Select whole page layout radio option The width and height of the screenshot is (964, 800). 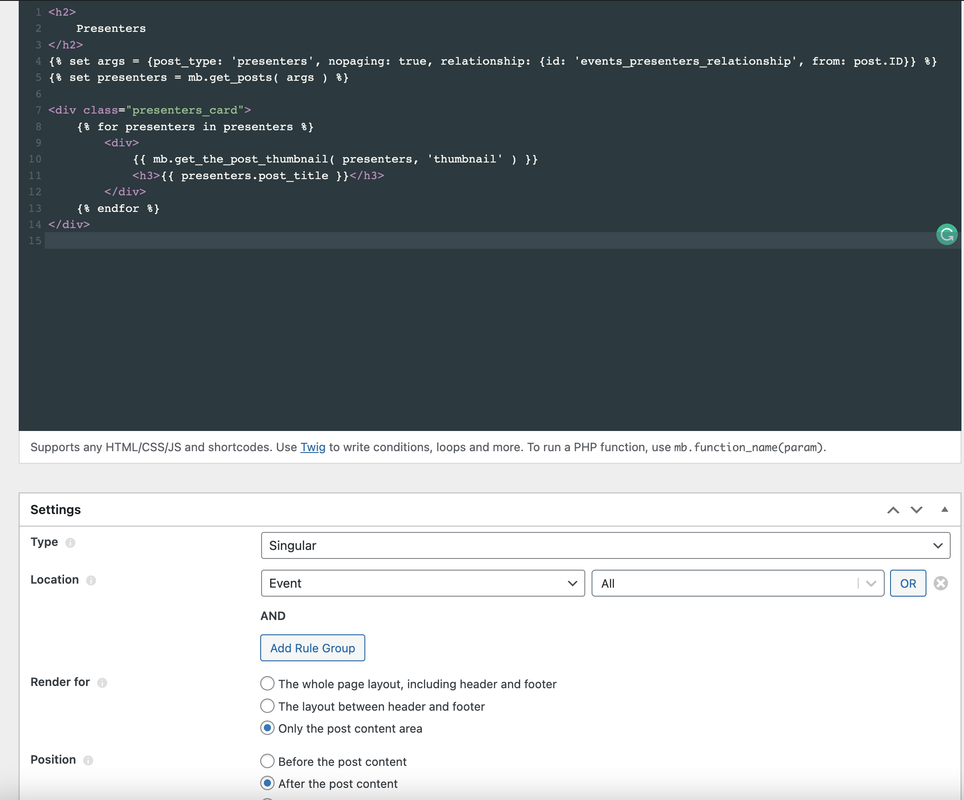tap(267, 683)
